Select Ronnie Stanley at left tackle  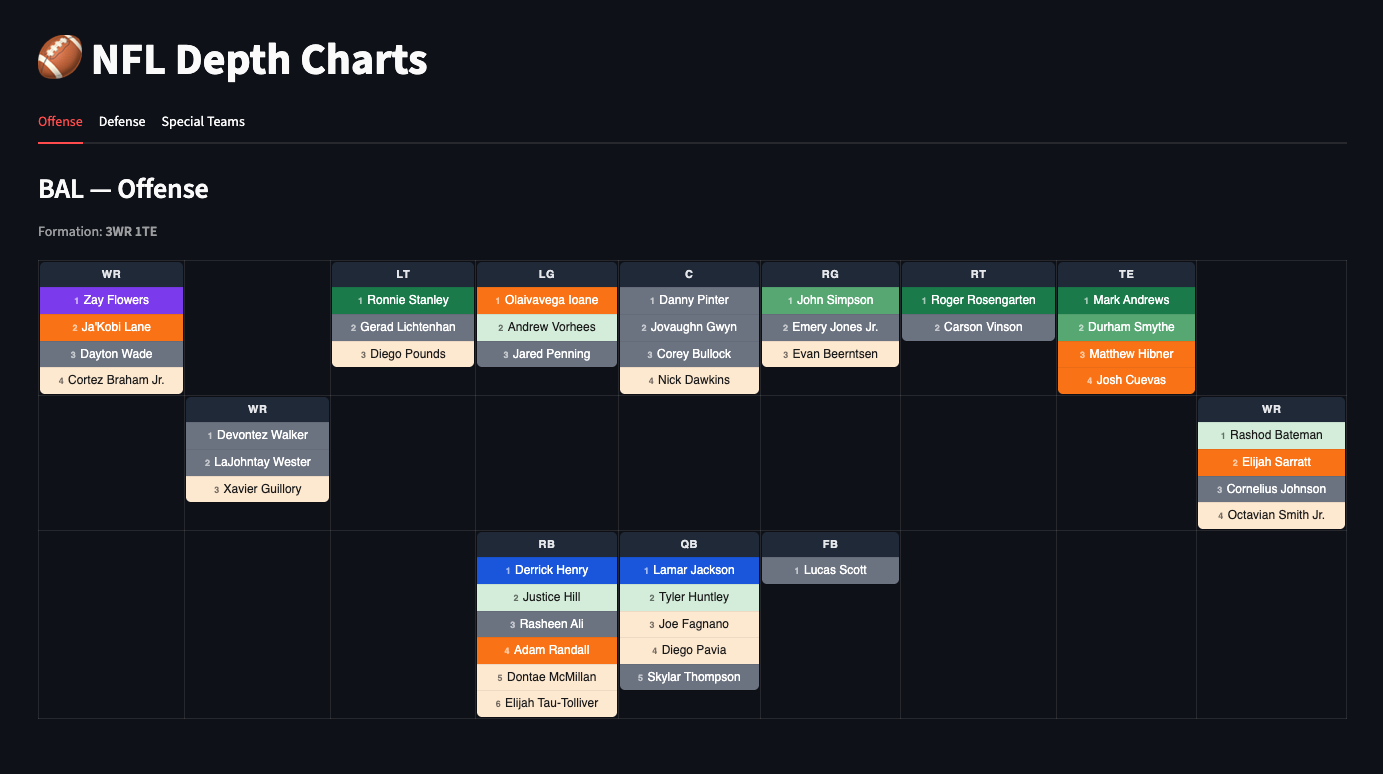(403, 300)
